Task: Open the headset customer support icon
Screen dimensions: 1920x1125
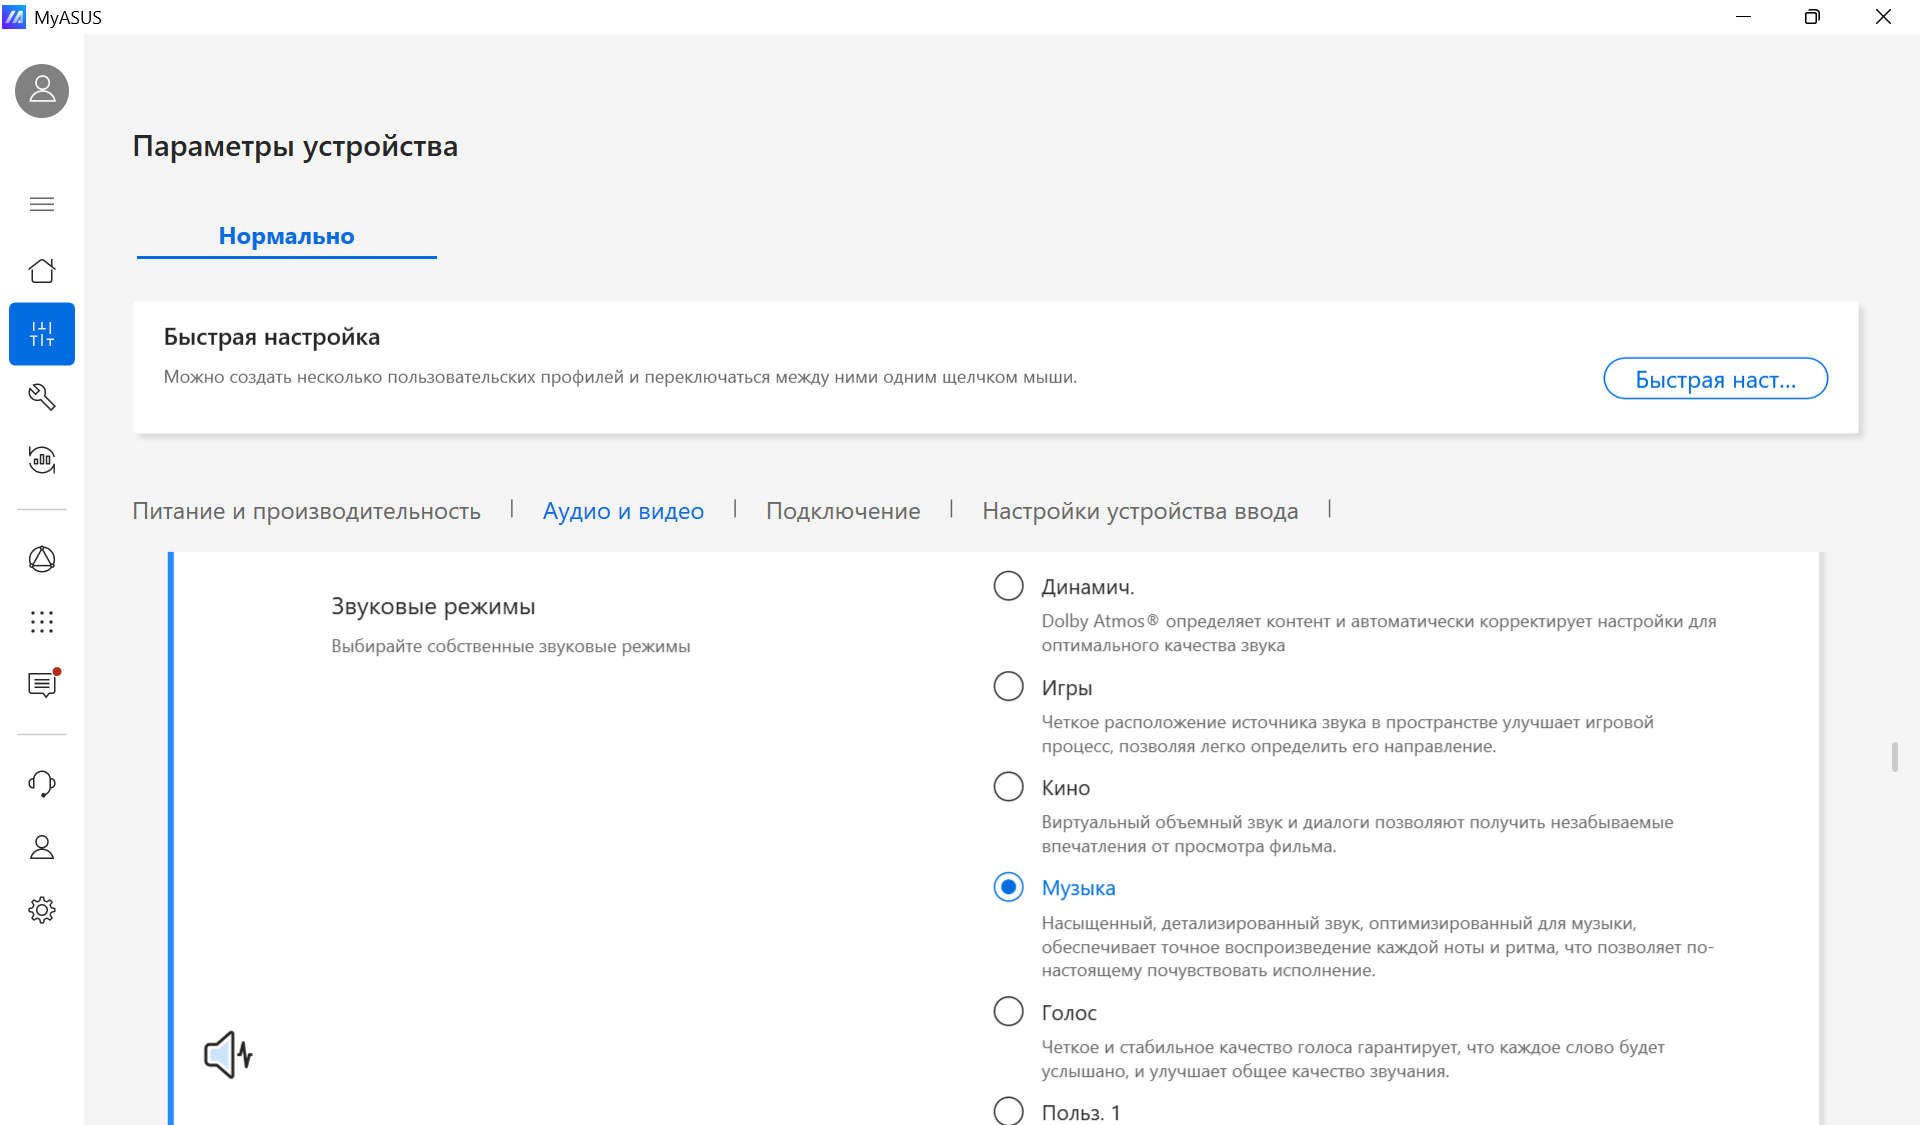Action: pyautogui.click(x=42, y=784)
